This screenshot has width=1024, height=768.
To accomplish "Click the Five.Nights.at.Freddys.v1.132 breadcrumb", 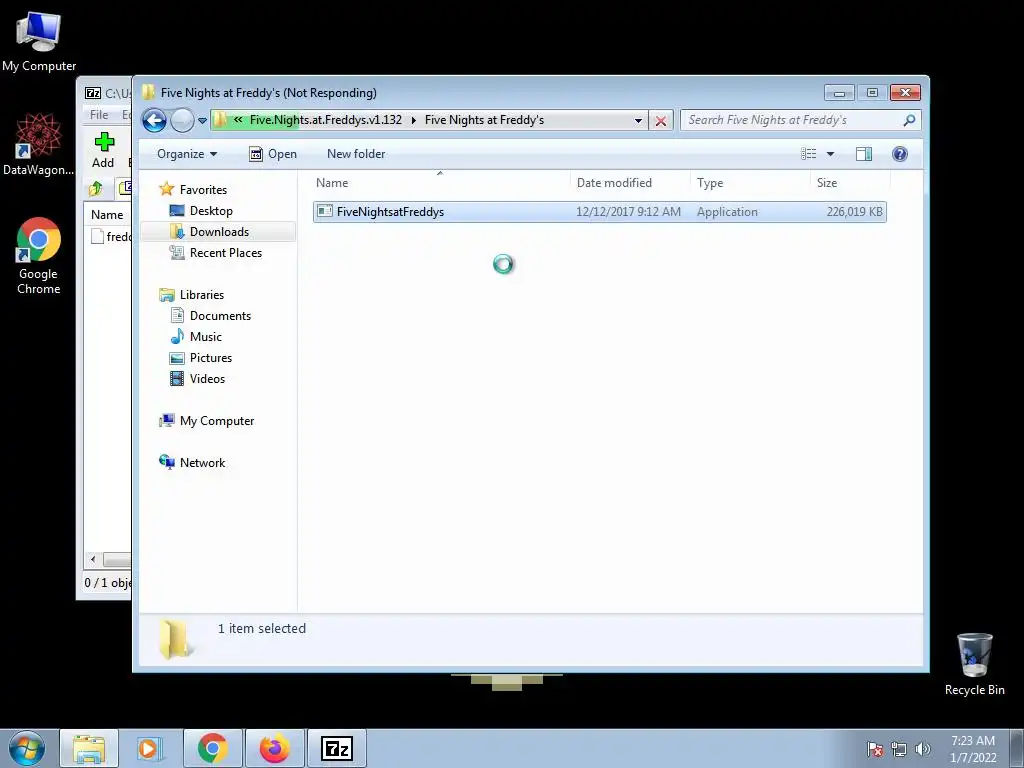I will click(x=325, y=120).
